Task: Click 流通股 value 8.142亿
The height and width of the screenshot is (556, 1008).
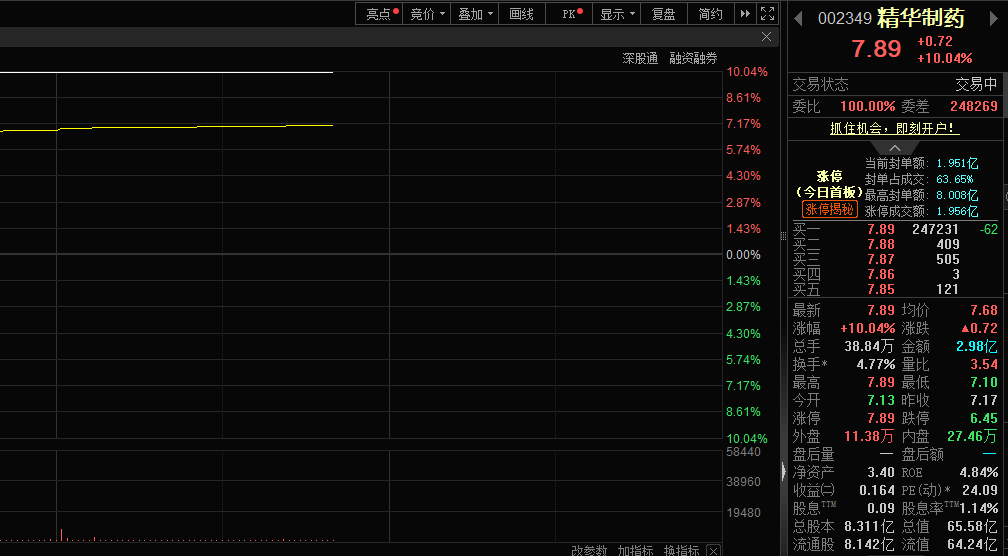Action: pos(869,544)
